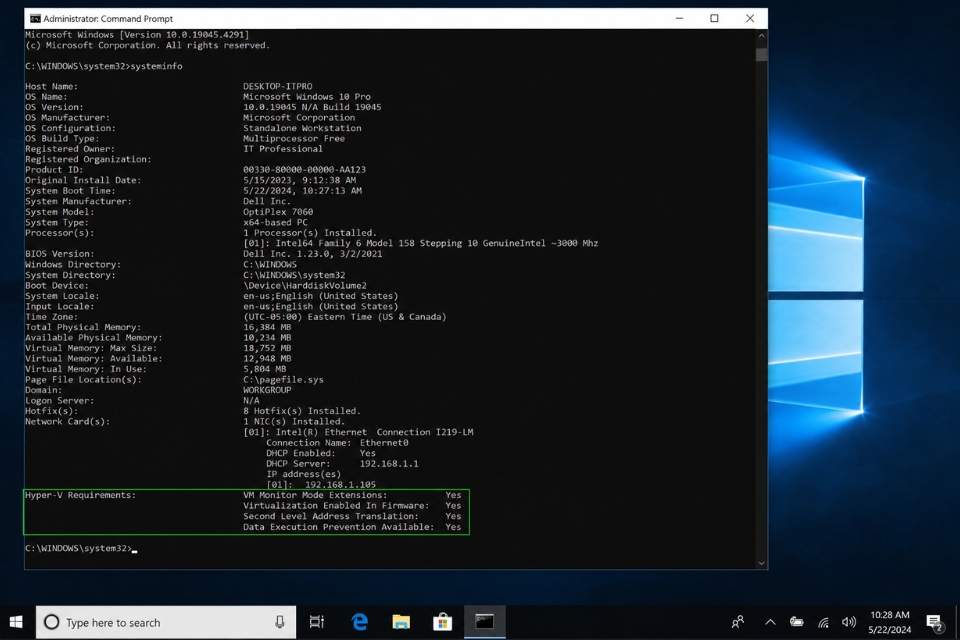Open network connections tray icon
Screen dimensions: 960x640
pyautogui.click(x=823, y=623)
